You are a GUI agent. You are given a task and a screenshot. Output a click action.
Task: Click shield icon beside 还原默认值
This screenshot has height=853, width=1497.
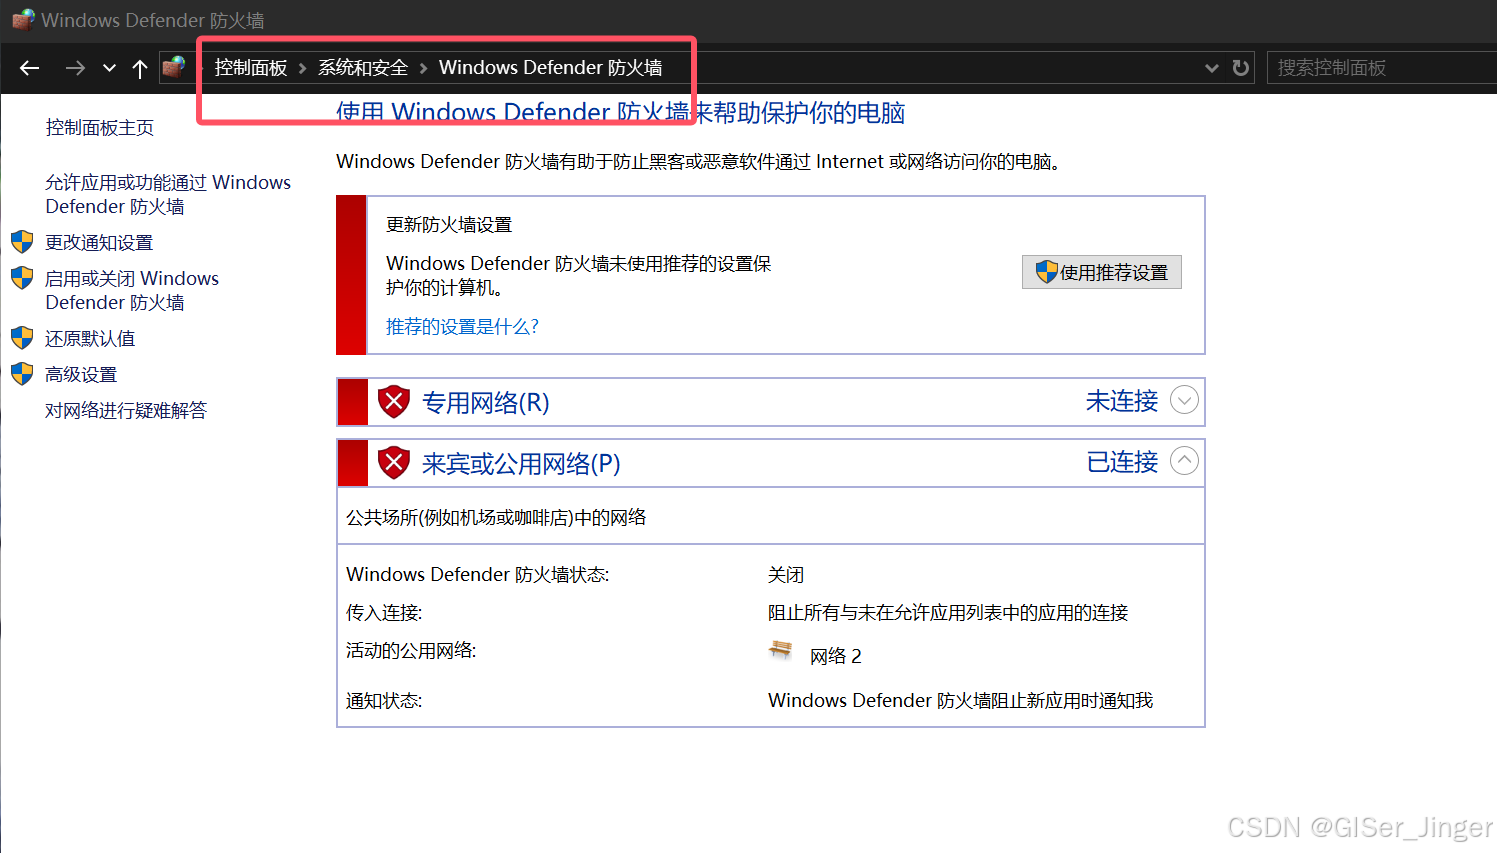(x=22, y=338)
